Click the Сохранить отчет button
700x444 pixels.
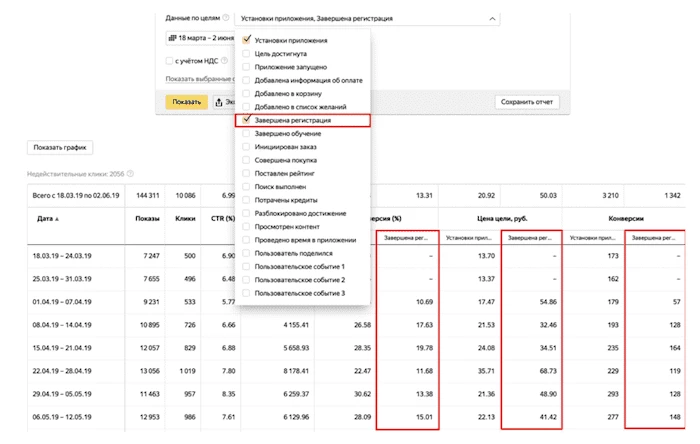click(527, 102)
